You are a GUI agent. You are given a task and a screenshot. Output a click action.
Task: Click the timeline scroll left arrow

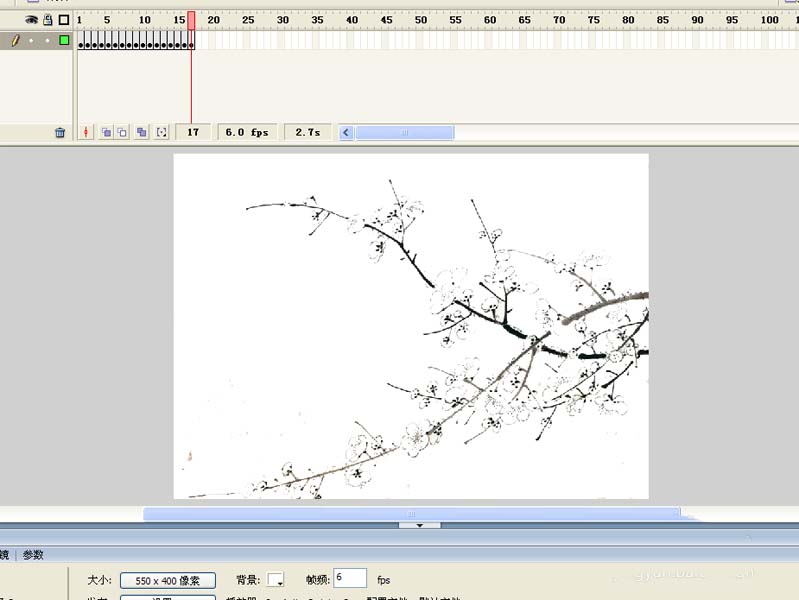(x=346, y=133)
